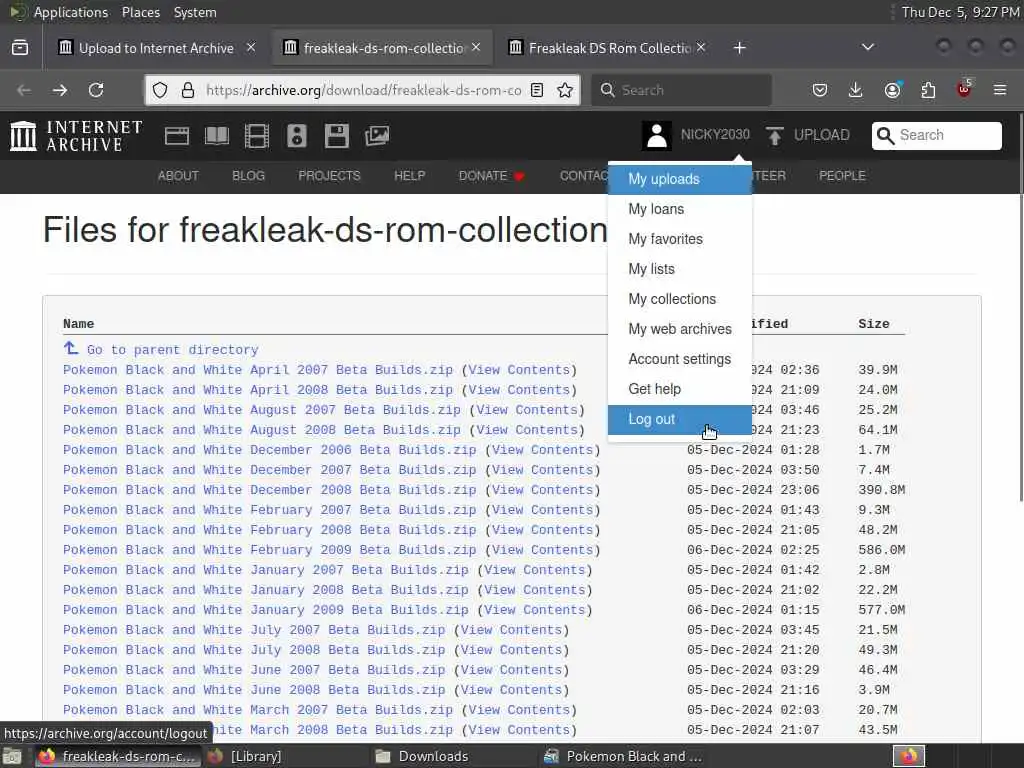View Contents of January 2009 Beta Builds.zip
This screenshot has width=1024, height=768.
coord(535,610)
